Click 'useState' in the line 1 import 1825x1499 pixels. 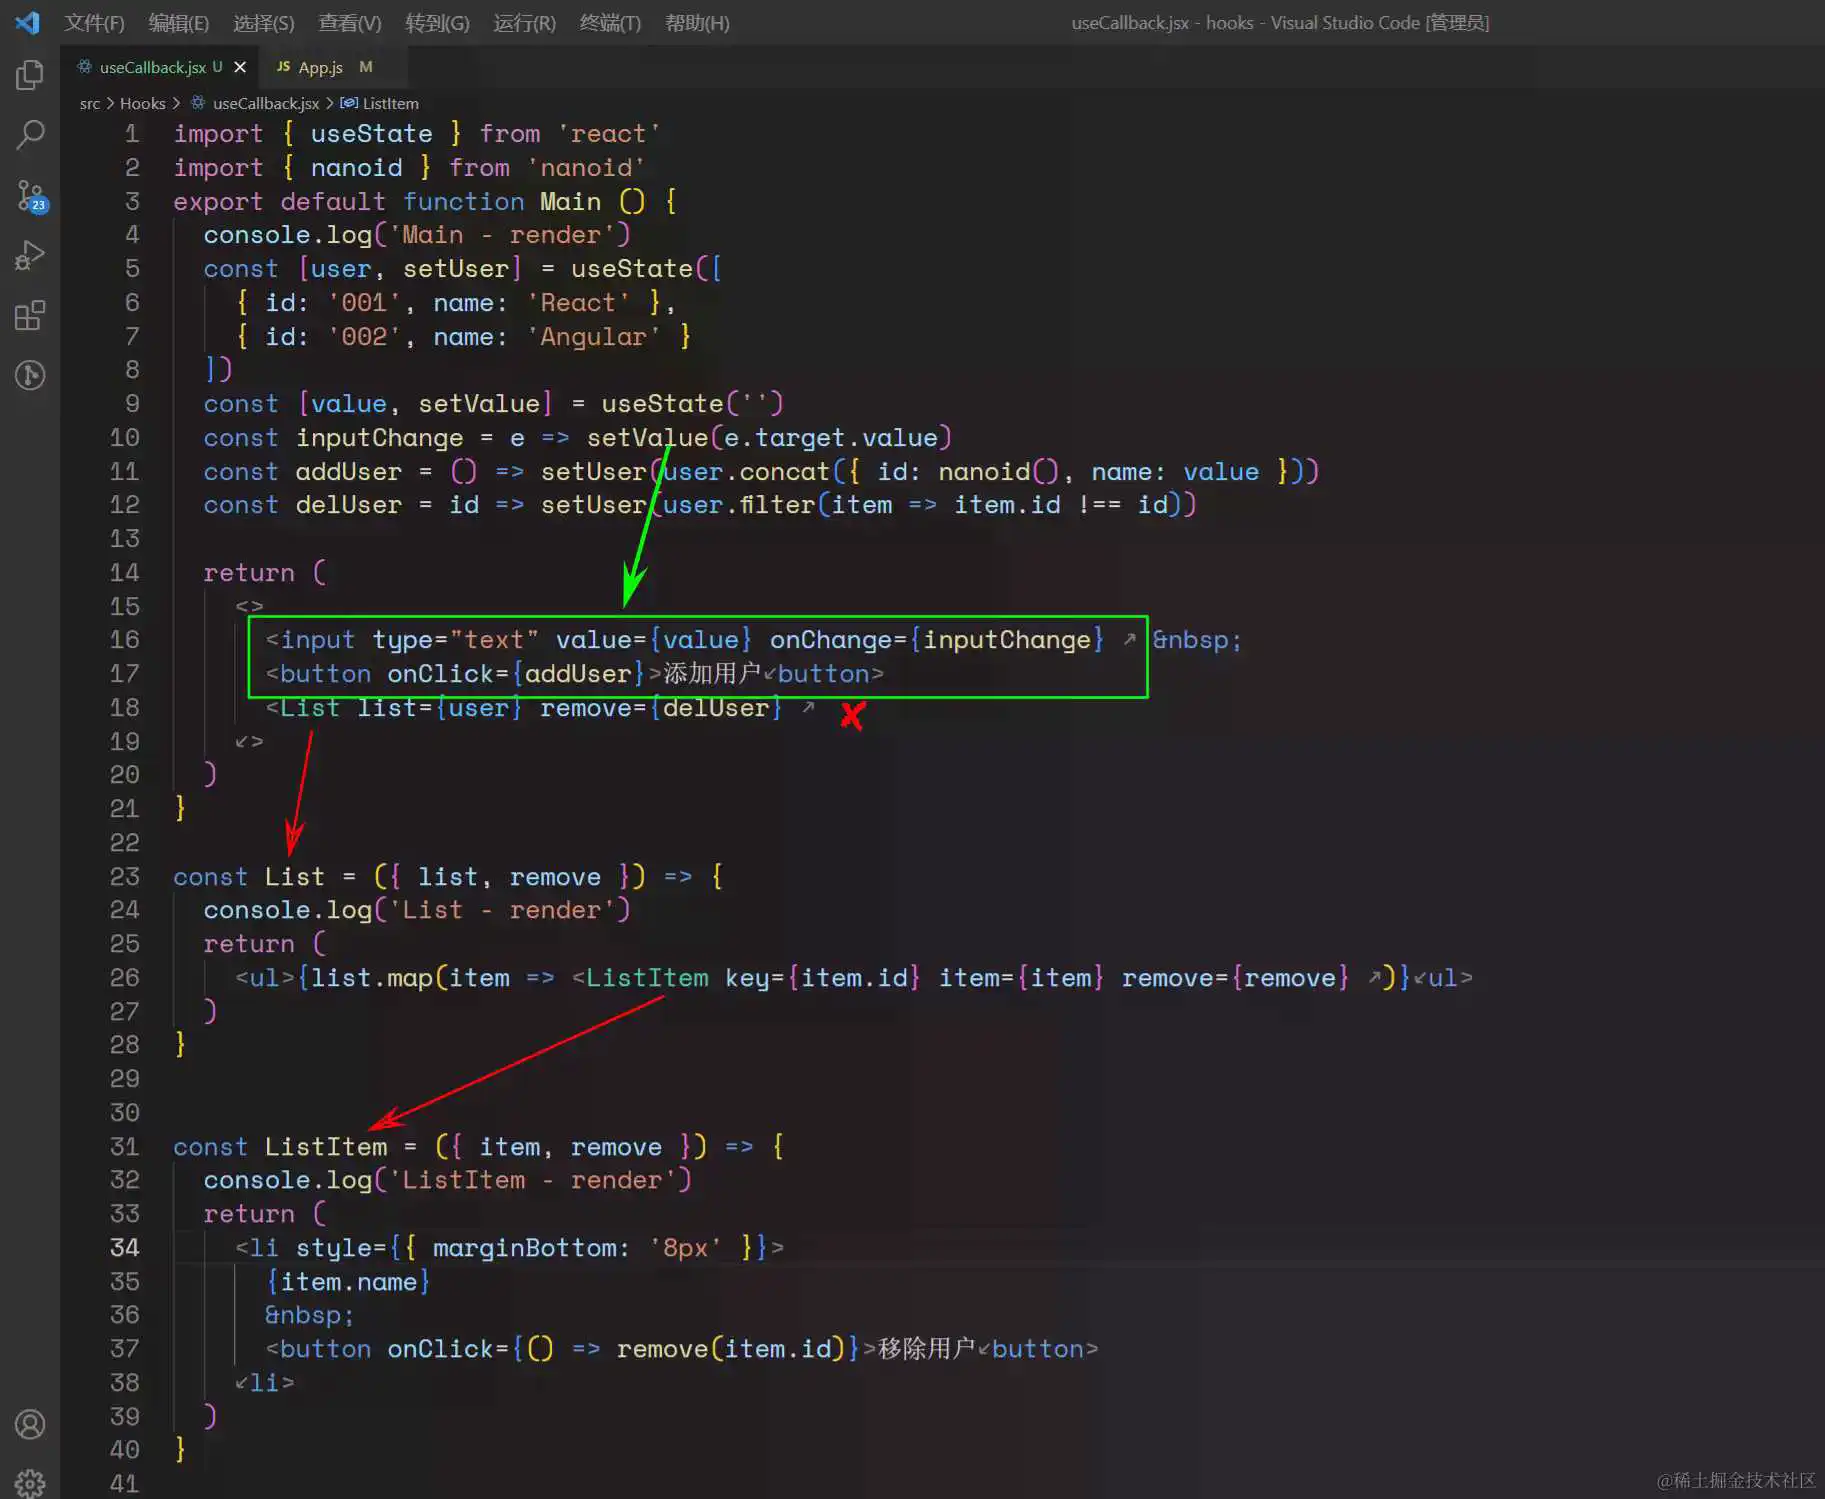point(371,133)
